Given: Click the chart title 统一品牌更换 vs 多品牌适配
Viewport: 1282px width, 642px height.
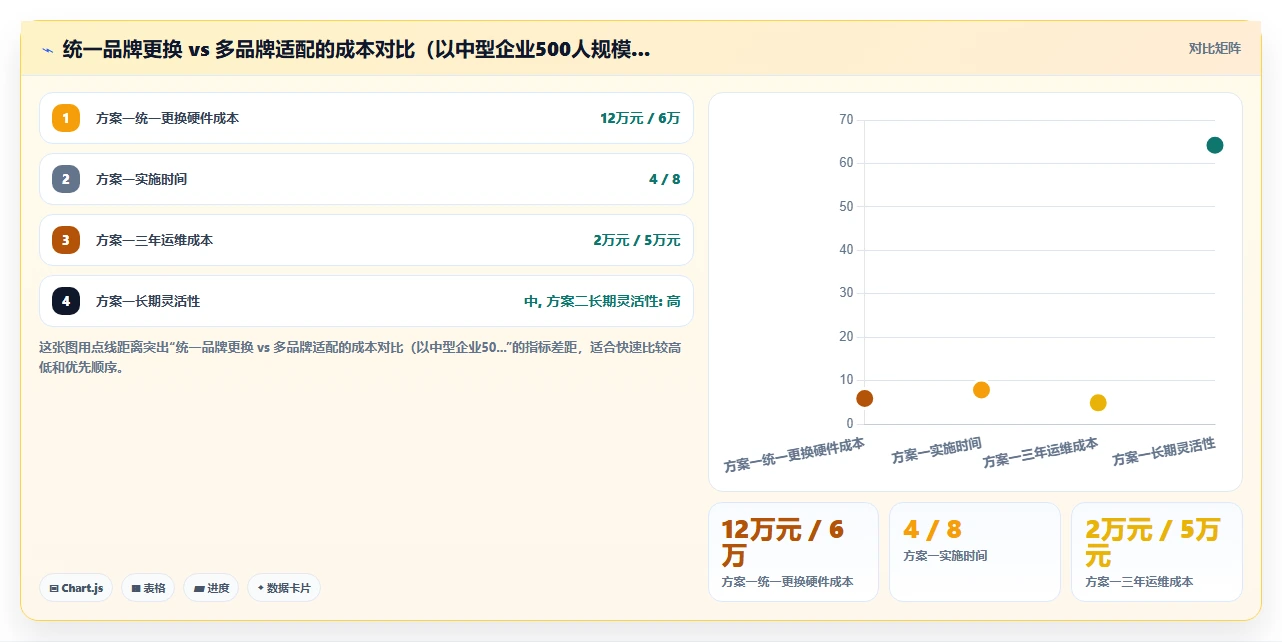Looking at the screenshot, I should click(x=356, y=49).
